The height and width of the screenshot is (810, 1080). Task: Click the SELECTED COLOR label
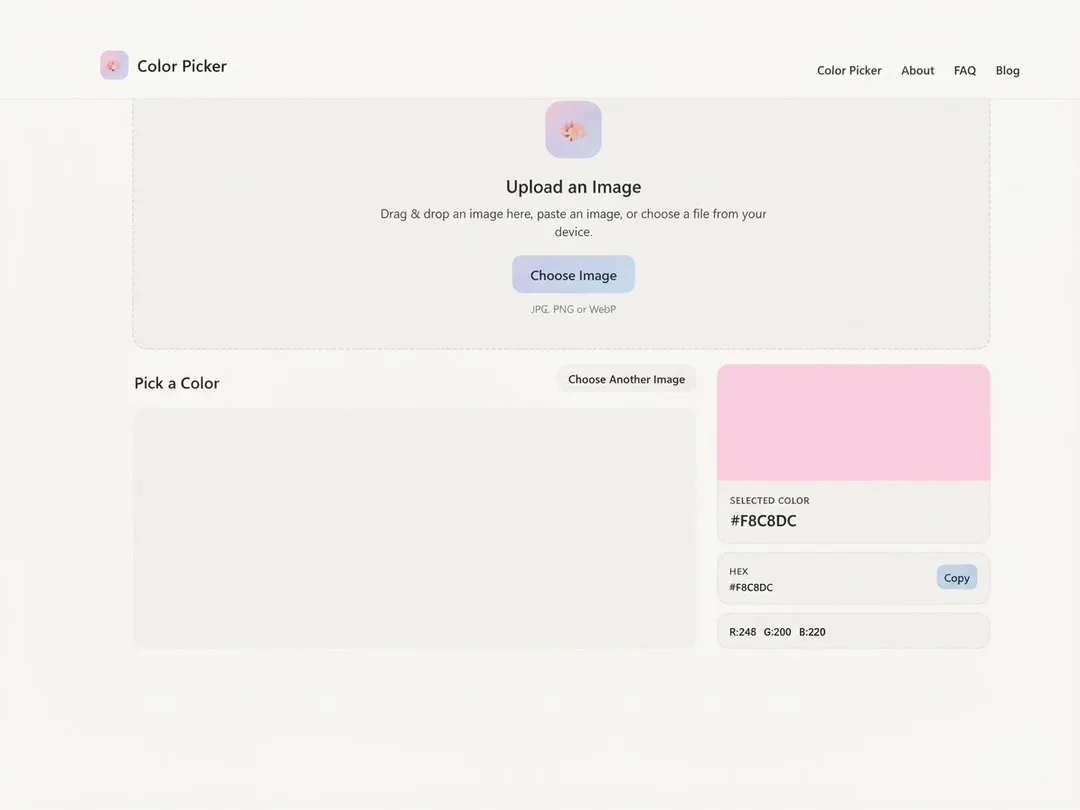click(769, 501)
